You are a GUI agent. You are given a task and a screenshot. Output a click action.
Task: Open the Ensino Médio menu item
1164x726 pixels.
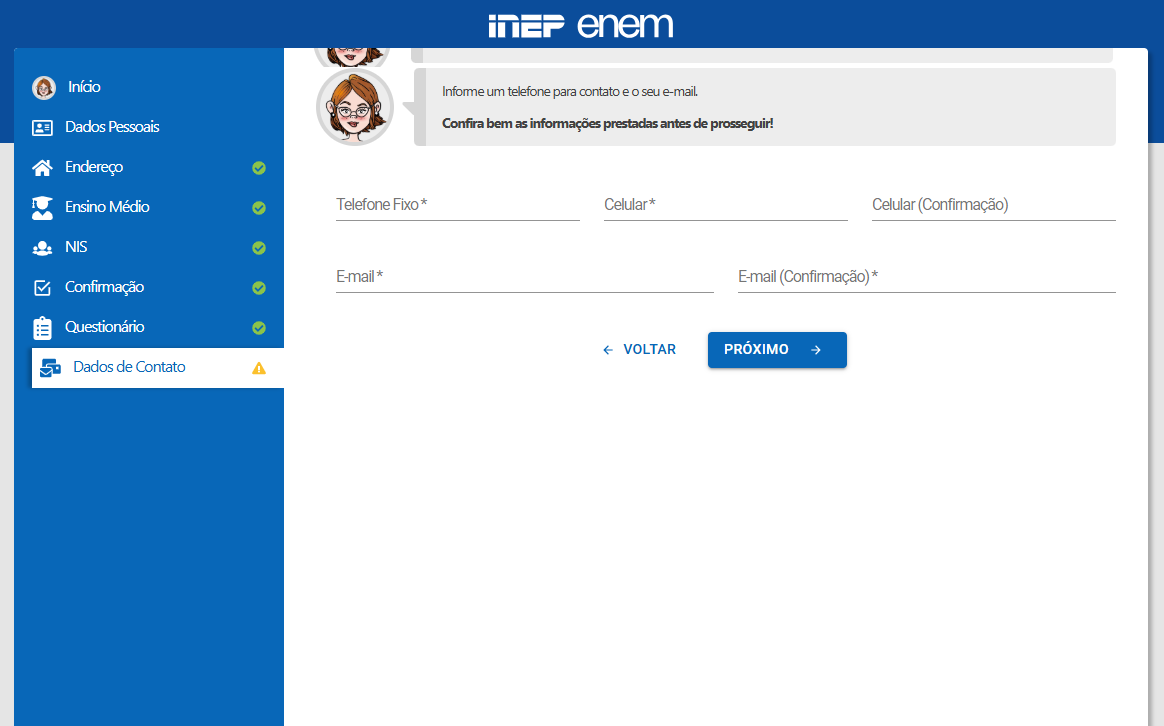coord(107,207)
